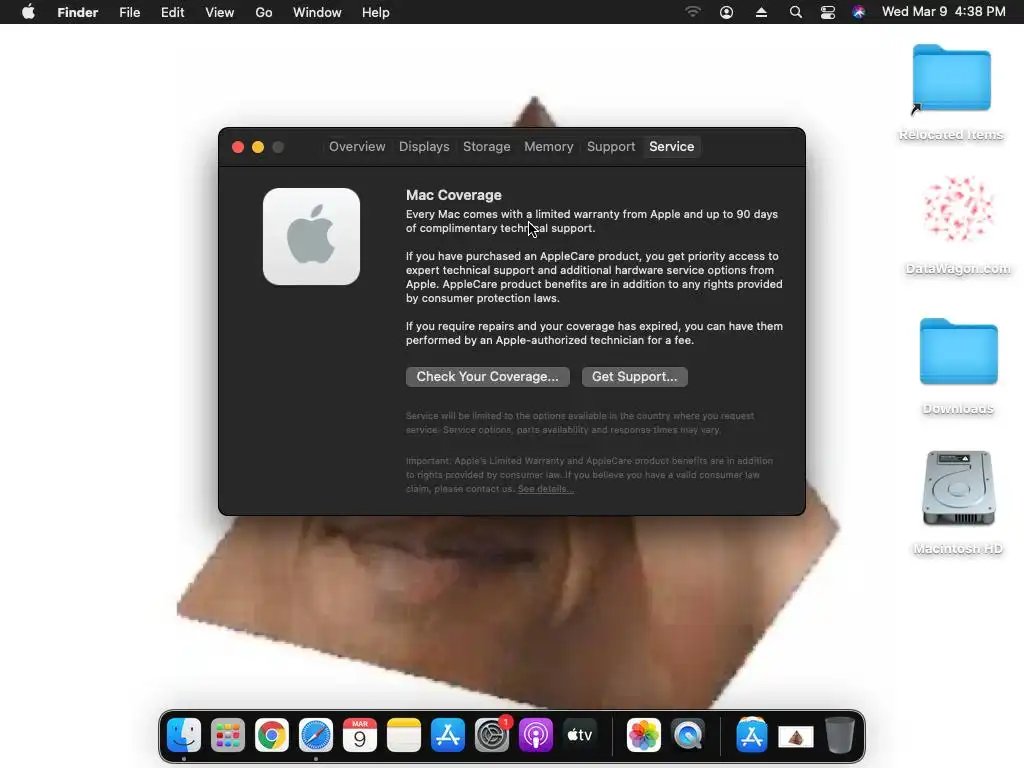
Task: Click the Mac Coverage heading
Action: tap(453, 195)
